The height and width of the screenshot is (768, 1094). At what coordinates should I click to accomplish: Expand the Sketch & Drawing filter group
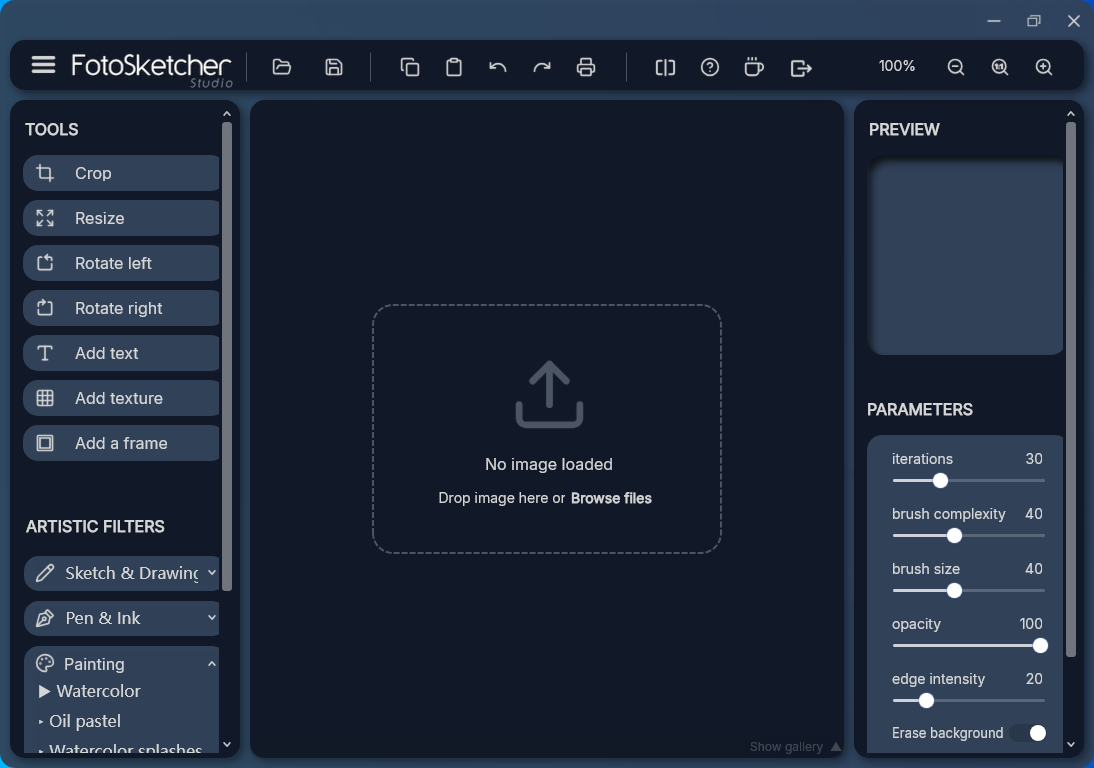[122, 573]
